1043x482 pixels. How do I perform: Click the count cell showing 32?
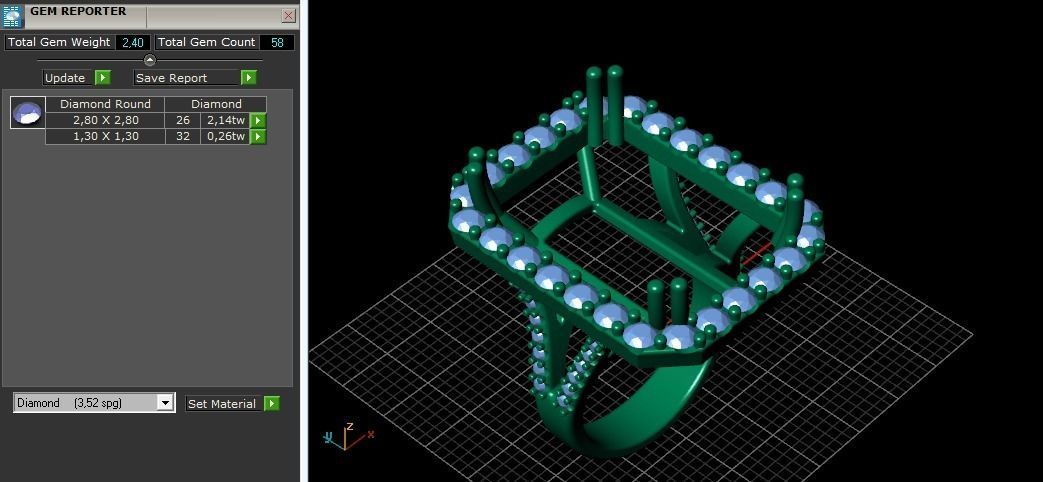183,136
